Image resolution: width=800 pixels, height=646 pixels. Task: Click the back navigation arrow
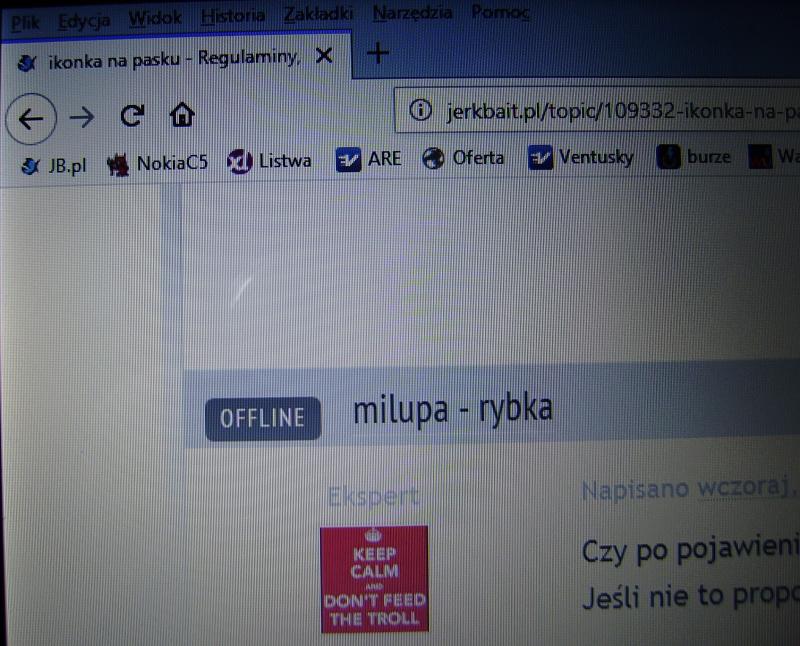tap(31, 118)
